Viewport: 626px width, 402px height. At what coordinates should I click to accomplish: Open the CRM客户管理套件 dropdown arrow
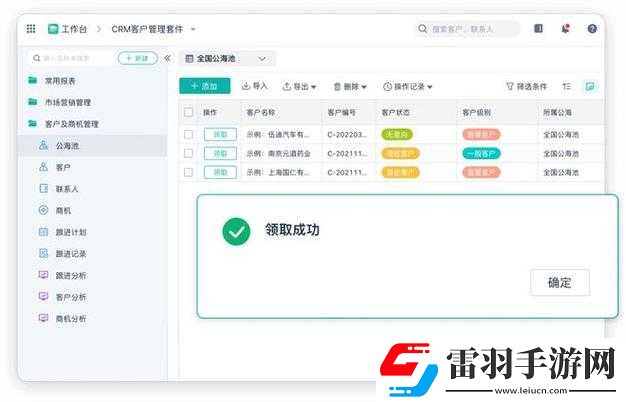point(193,29)
